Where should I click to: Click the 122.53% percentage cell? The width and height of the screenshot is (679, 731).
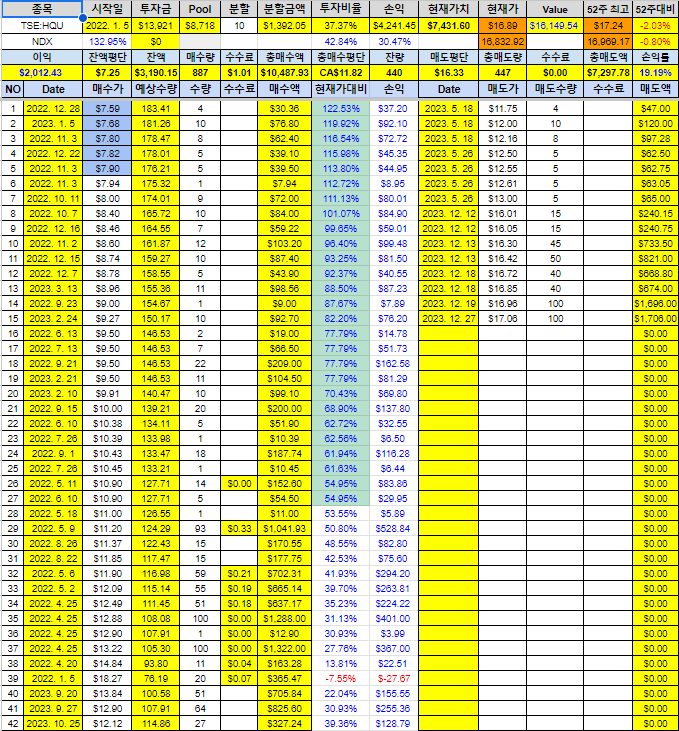click(x=340, y=109)
